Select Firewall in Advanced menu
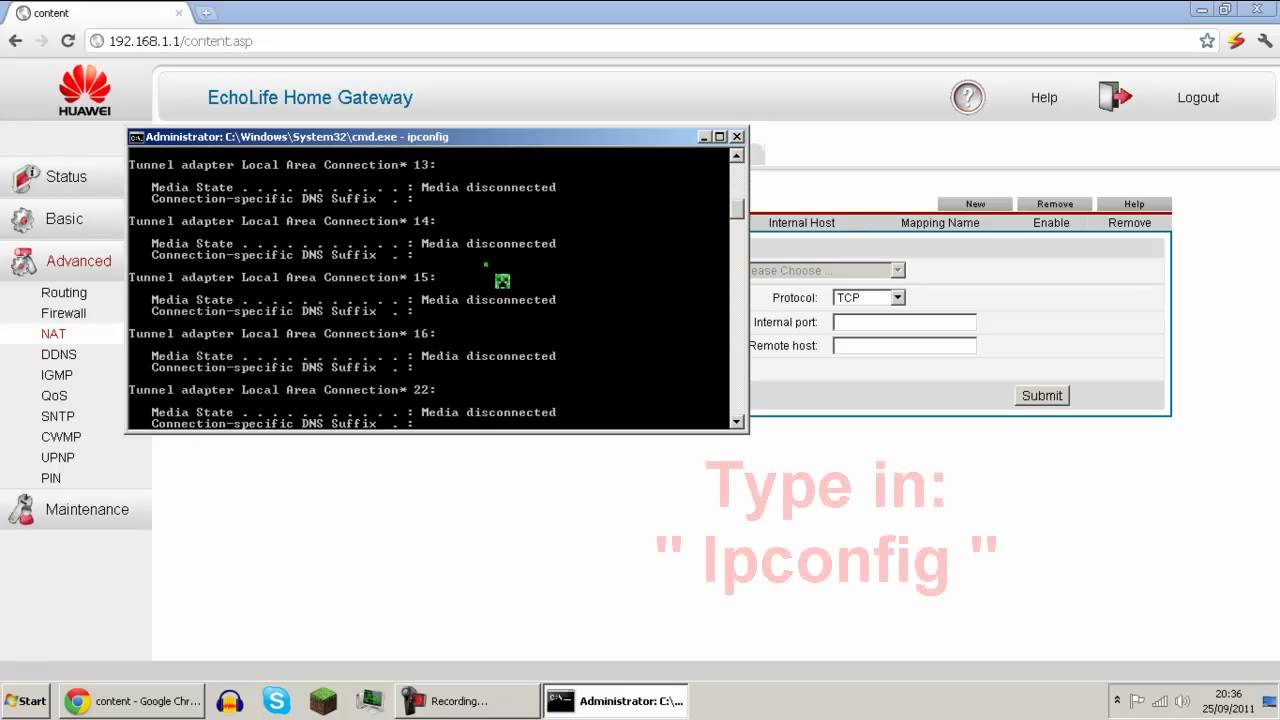The image size is (1280, 720). (x=63, y=313)
